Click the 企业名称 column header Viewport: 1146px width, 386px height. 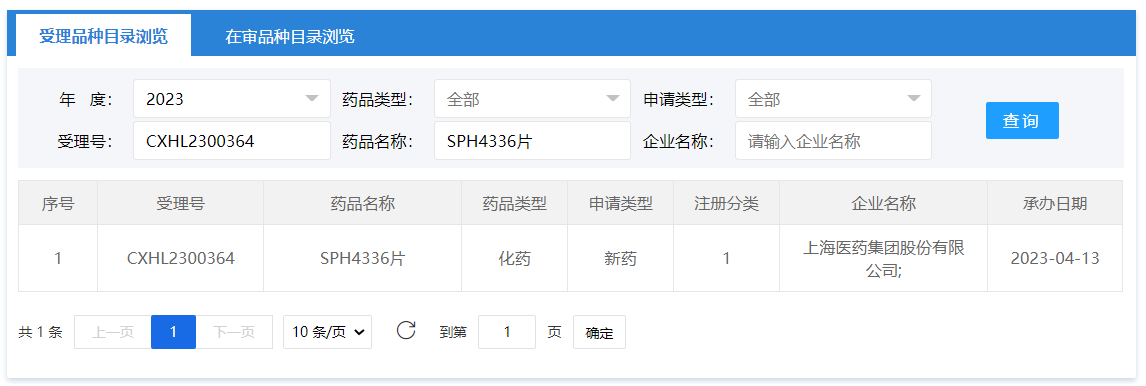884,203
